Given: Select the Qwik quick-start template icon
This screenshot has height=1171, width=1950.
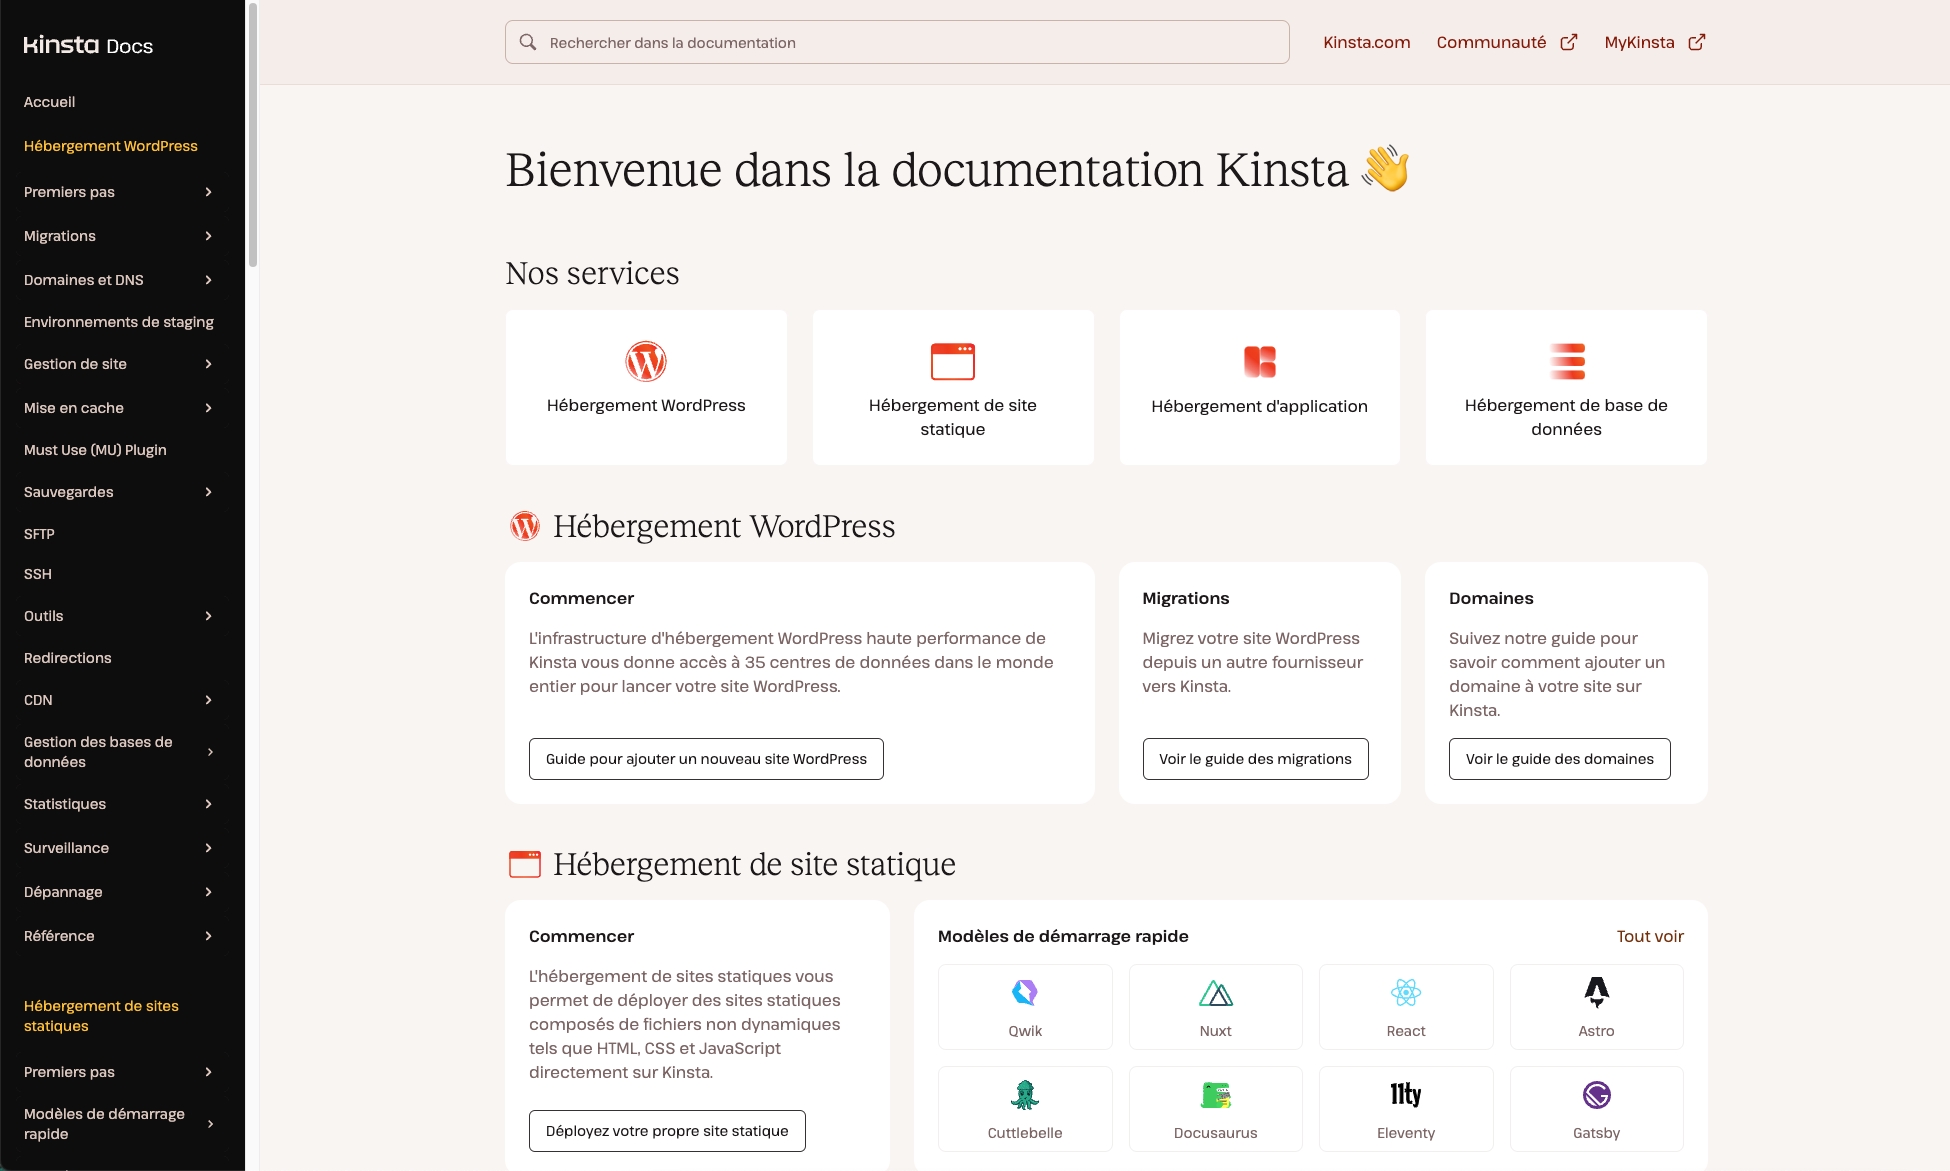Looking at the screenshot, I should 1024,992.
